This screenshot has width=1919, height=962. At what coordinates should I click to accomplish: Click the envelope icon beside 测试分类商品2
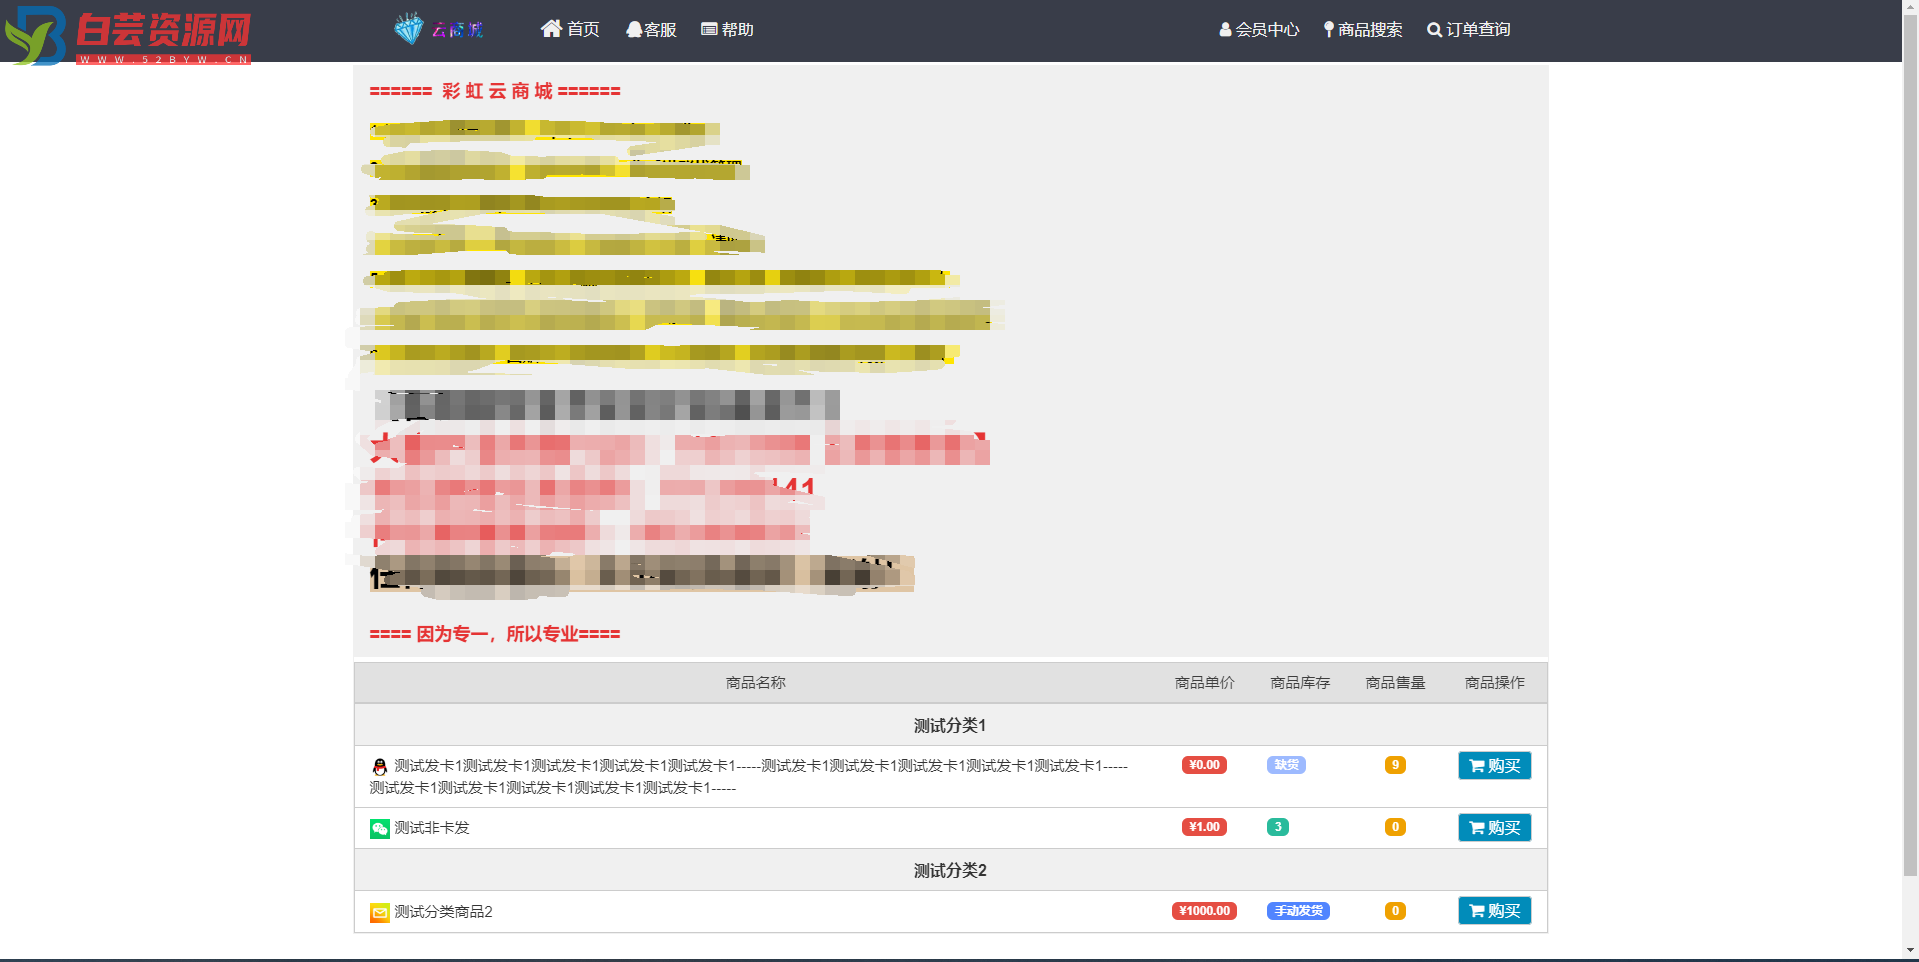coord(380,912)
